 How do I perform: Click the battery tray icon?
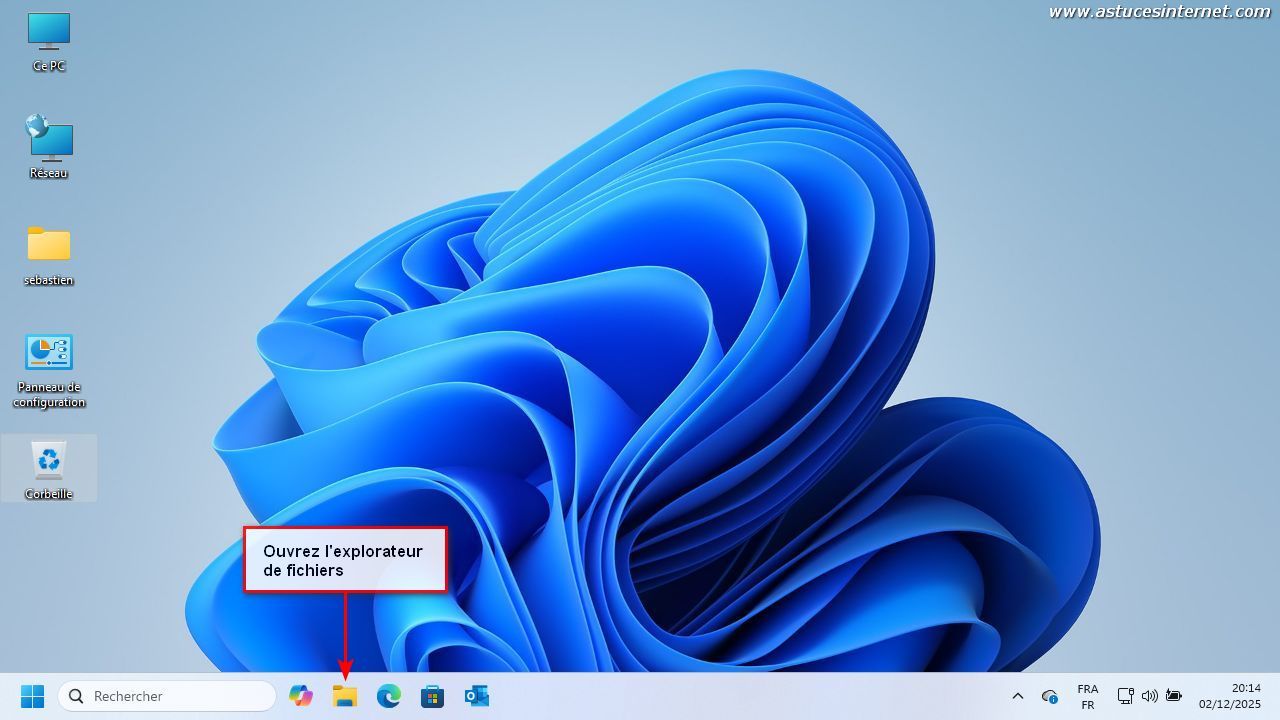1173,696
